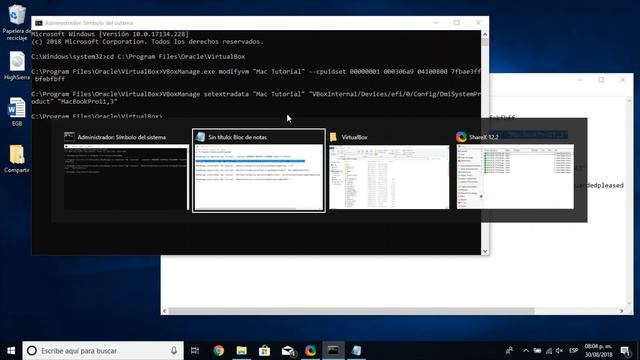Viewport: 640px width, 360px height.
Task: Switch to Administrador: Símbolo del sistema thumbnail
Action: pyautogui.click(x=126, y=177)
